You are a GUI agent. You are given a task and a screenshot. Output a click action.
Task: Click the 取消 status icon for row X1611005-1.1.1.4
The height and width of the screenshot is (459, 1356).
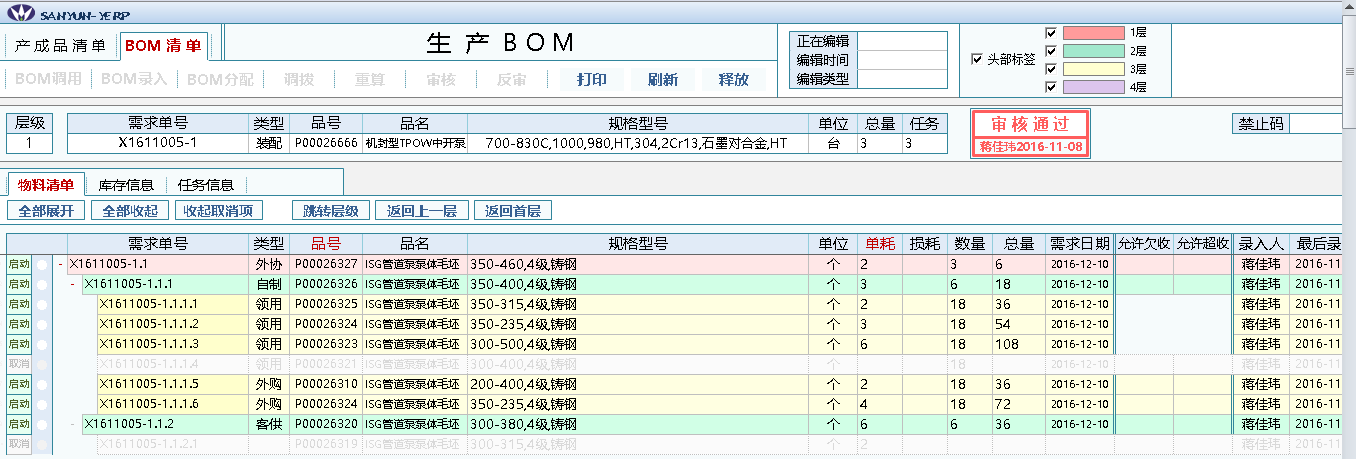pos(19,364)
